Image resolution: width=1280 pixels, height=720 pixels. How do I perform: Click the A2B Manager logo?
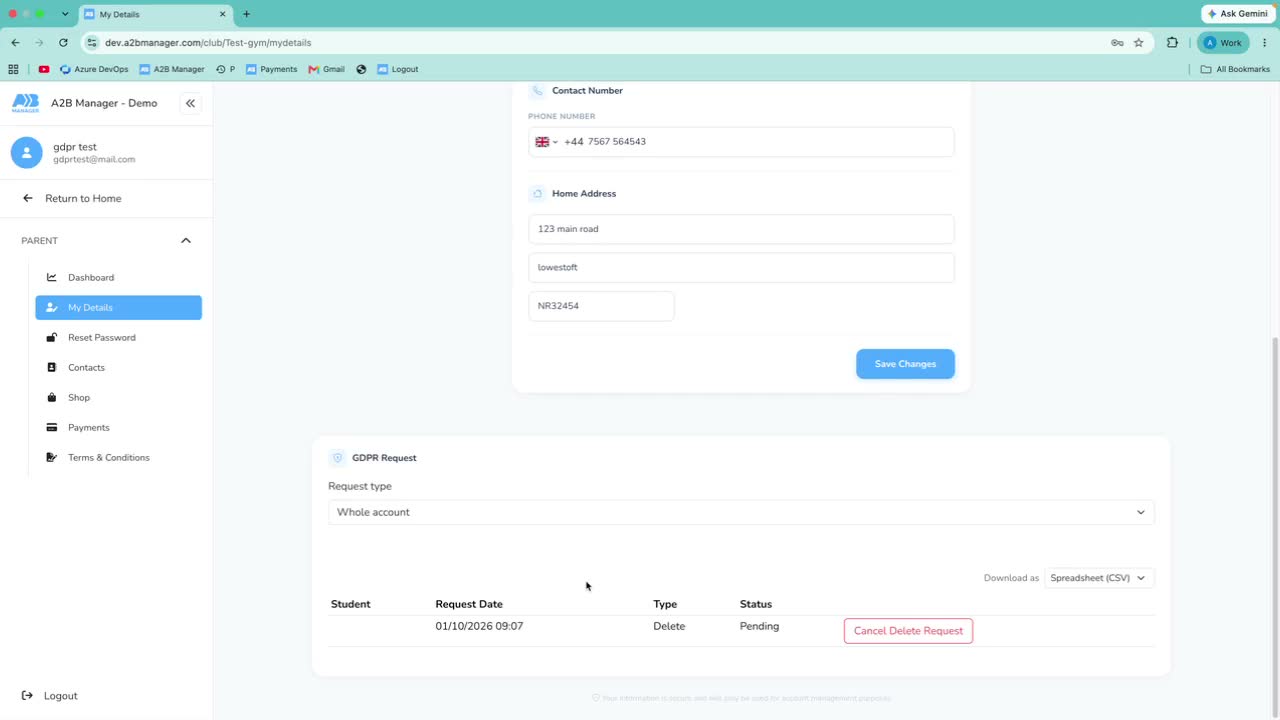tap(26, 103)
